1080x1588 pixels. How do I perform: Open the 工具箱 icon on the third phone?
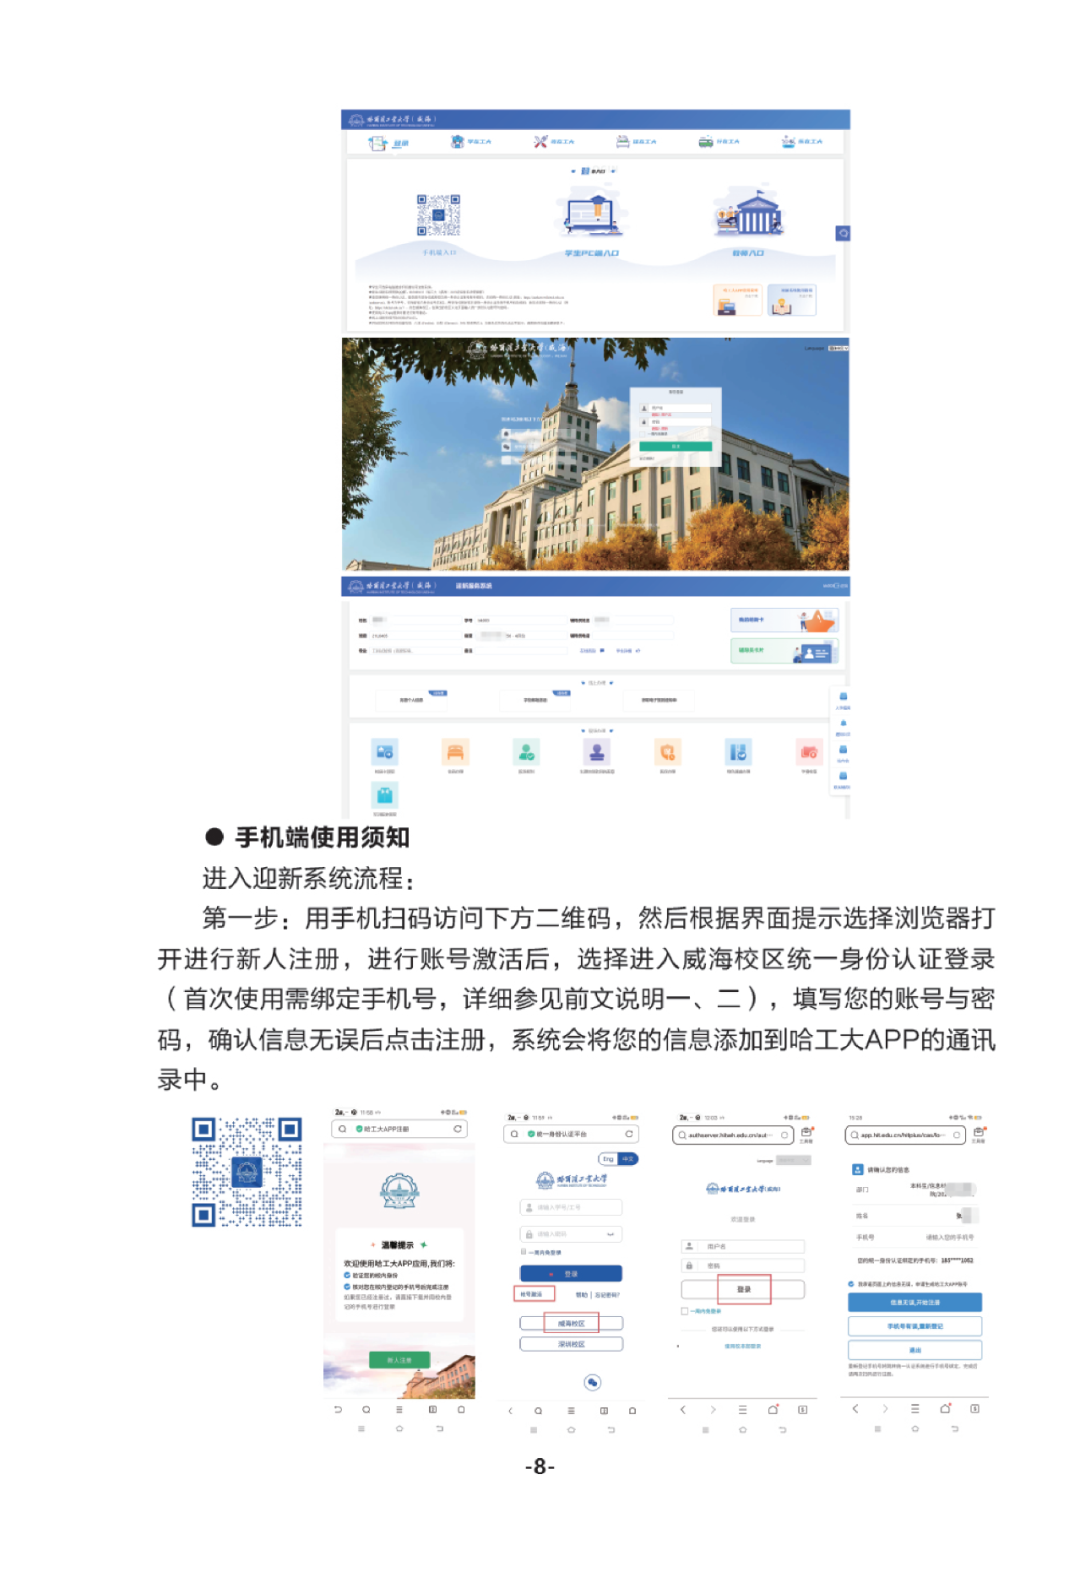tap(806, 1134)
